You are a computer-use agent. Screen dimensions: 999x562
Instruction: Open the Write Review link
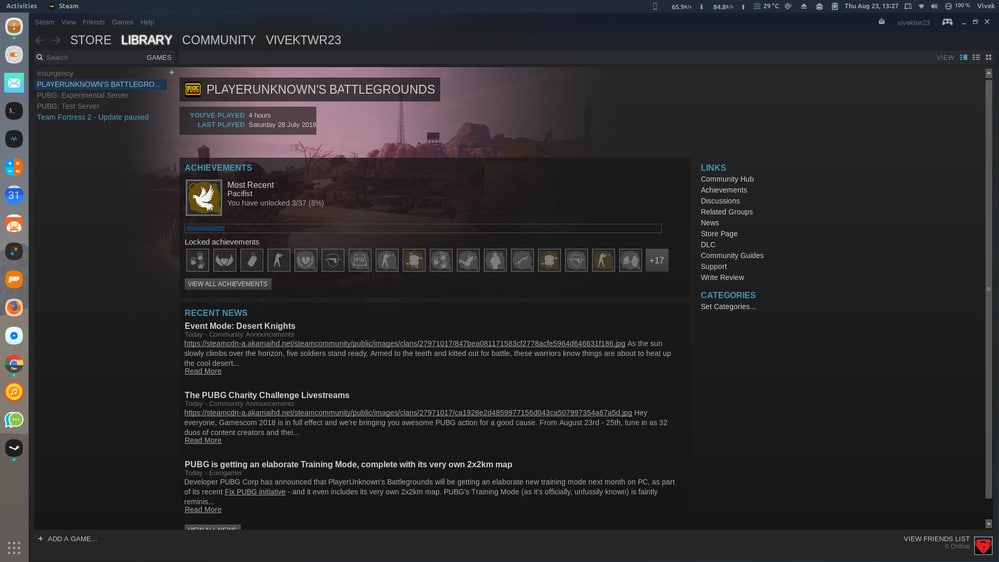(x=722, y=277)
